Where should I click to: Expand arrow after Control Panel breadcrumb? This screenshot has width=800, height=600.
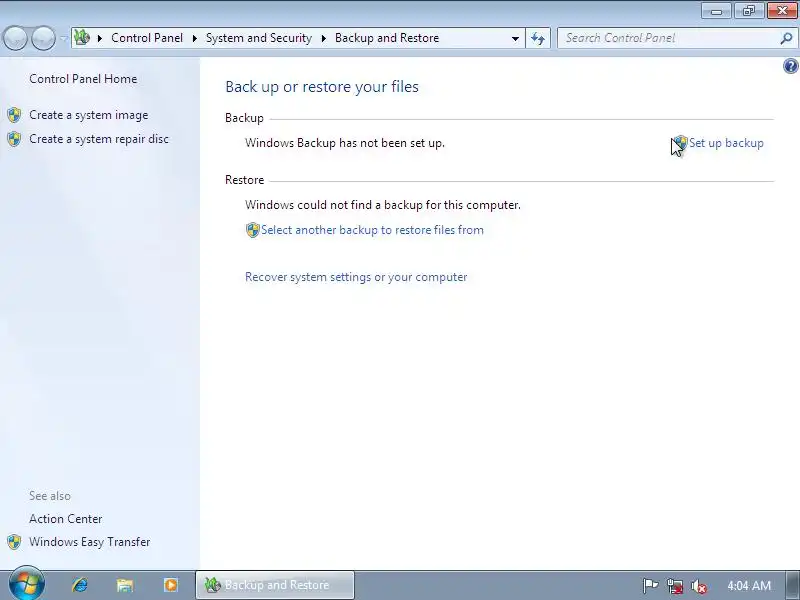point(194,38)
